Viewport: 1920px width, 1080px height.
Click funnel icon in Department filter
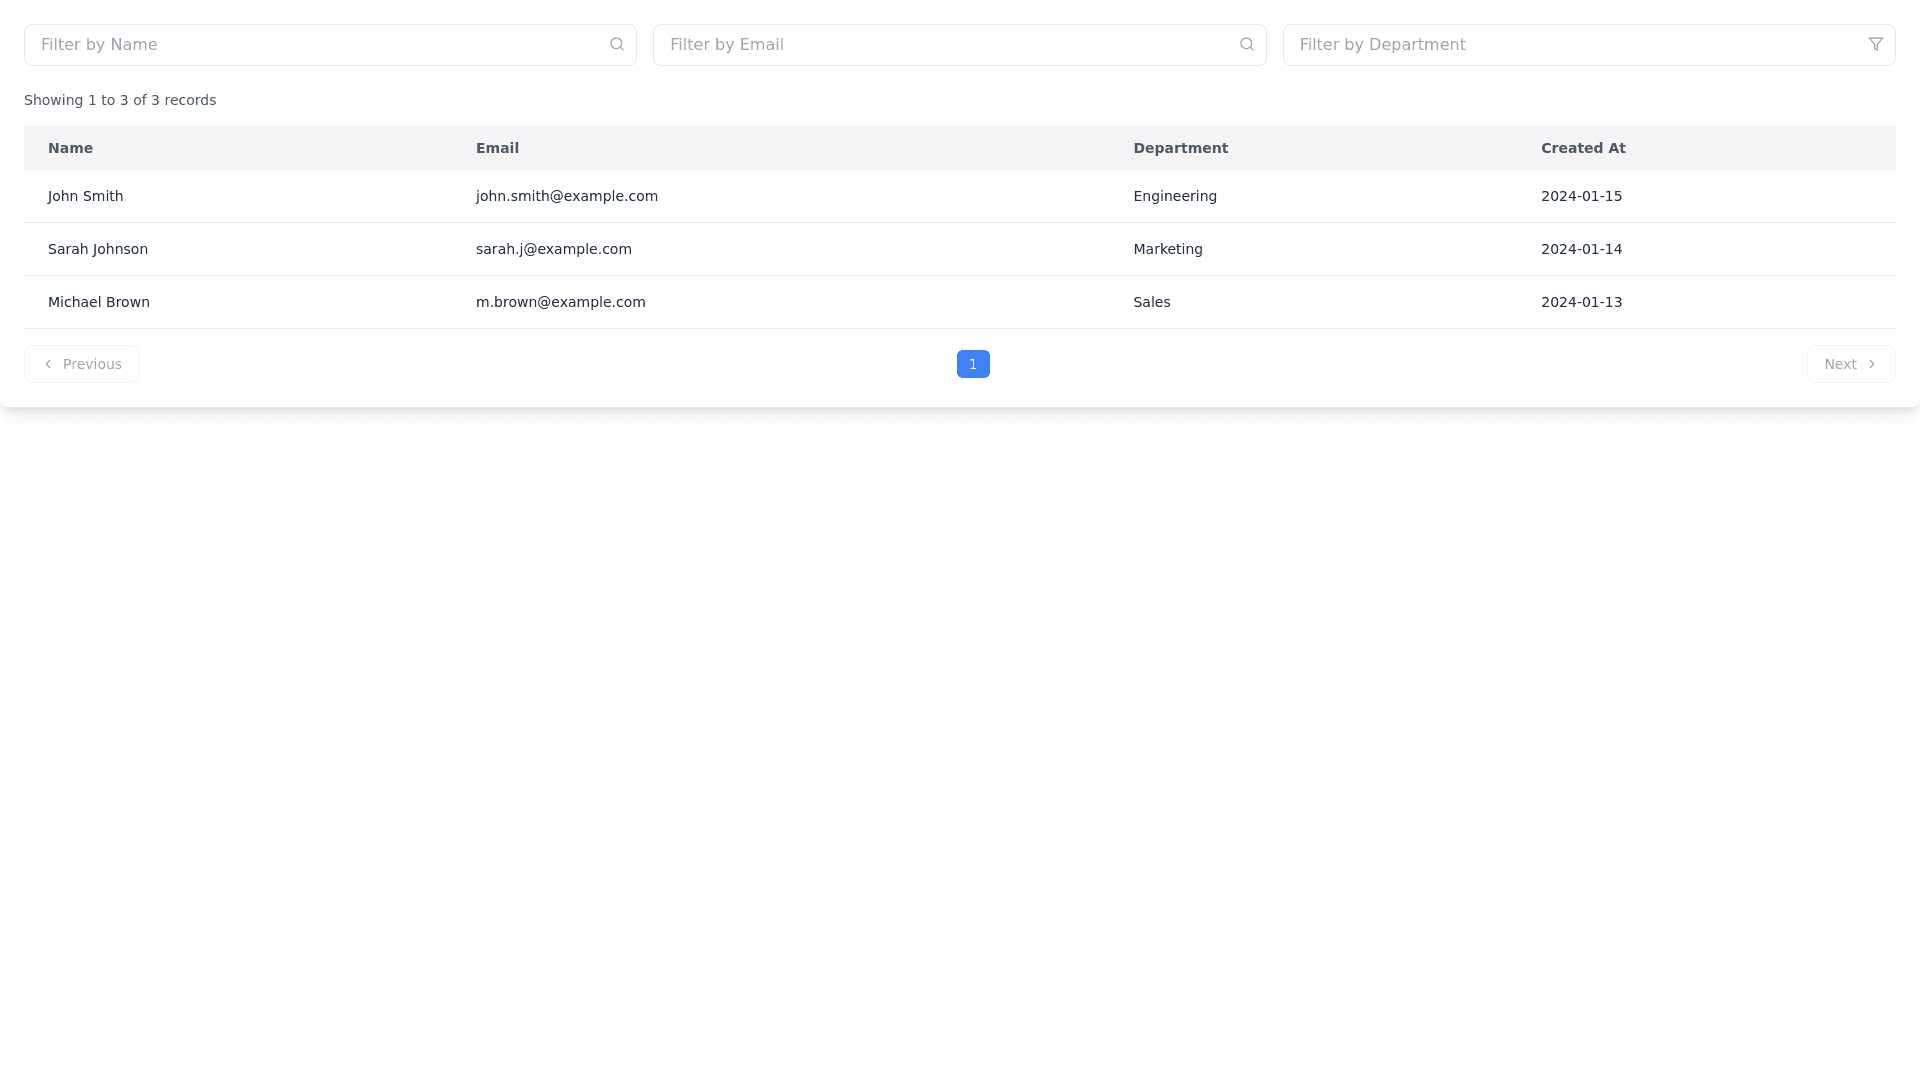coord(1875,44)
